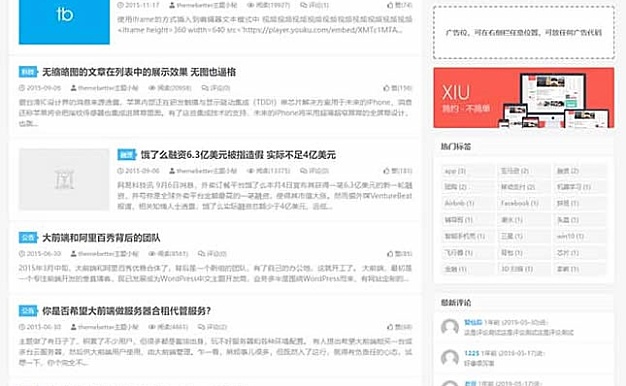
Task: Open article 饿了么融资6.3亿美元被指造假 实际不足4亿美元
Action: pos(238,155)
